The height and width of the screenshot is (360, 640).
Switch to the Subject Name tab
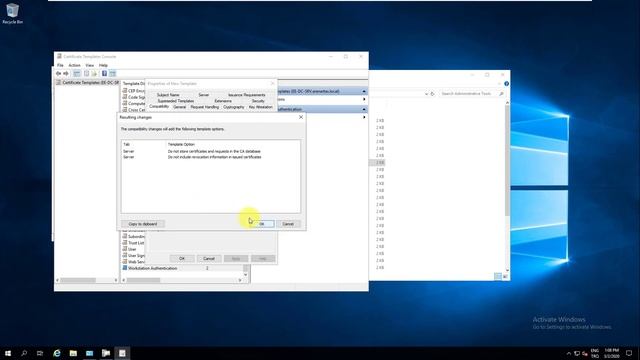168,95
